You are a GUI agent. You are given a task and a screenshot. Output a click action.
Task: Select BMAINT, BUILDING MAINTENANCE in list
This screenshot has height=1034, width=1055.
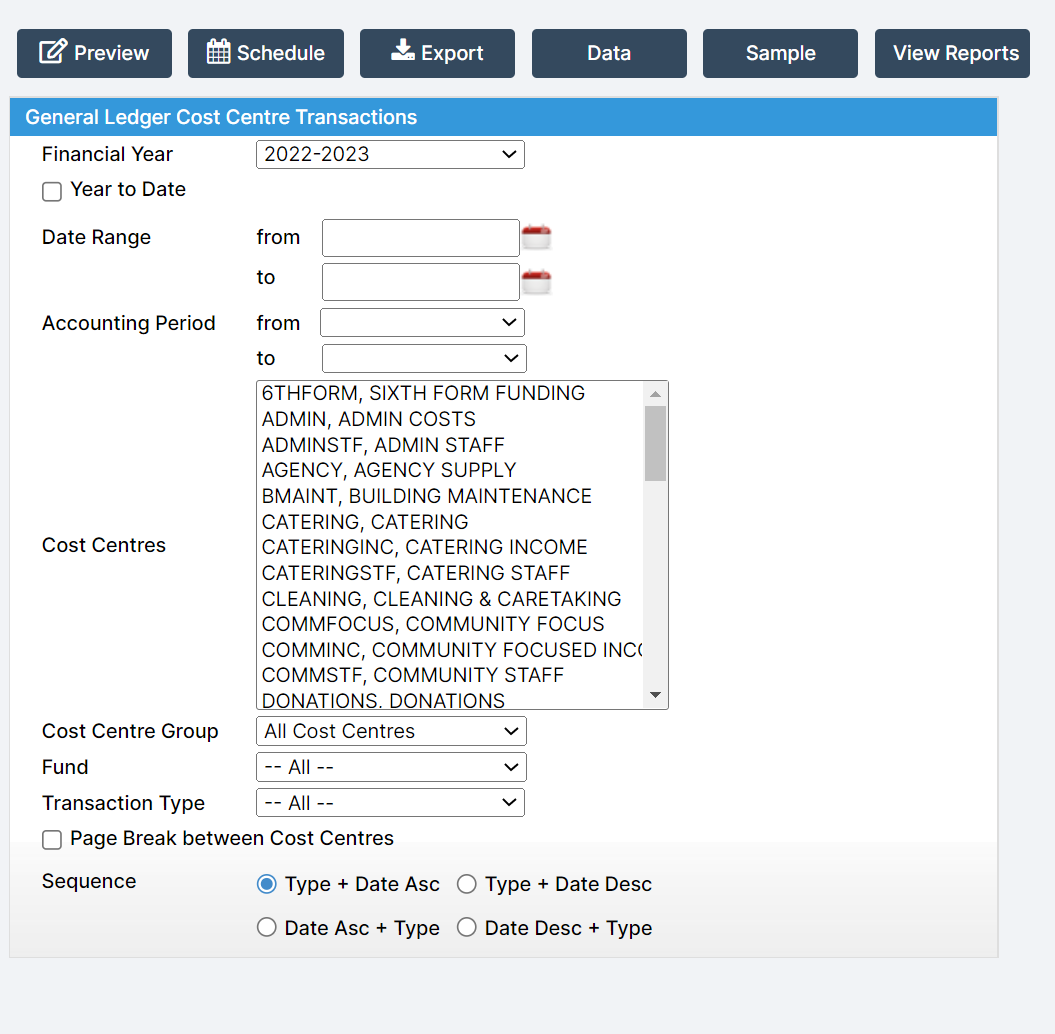pyautogui.click(x=427, y=496)
